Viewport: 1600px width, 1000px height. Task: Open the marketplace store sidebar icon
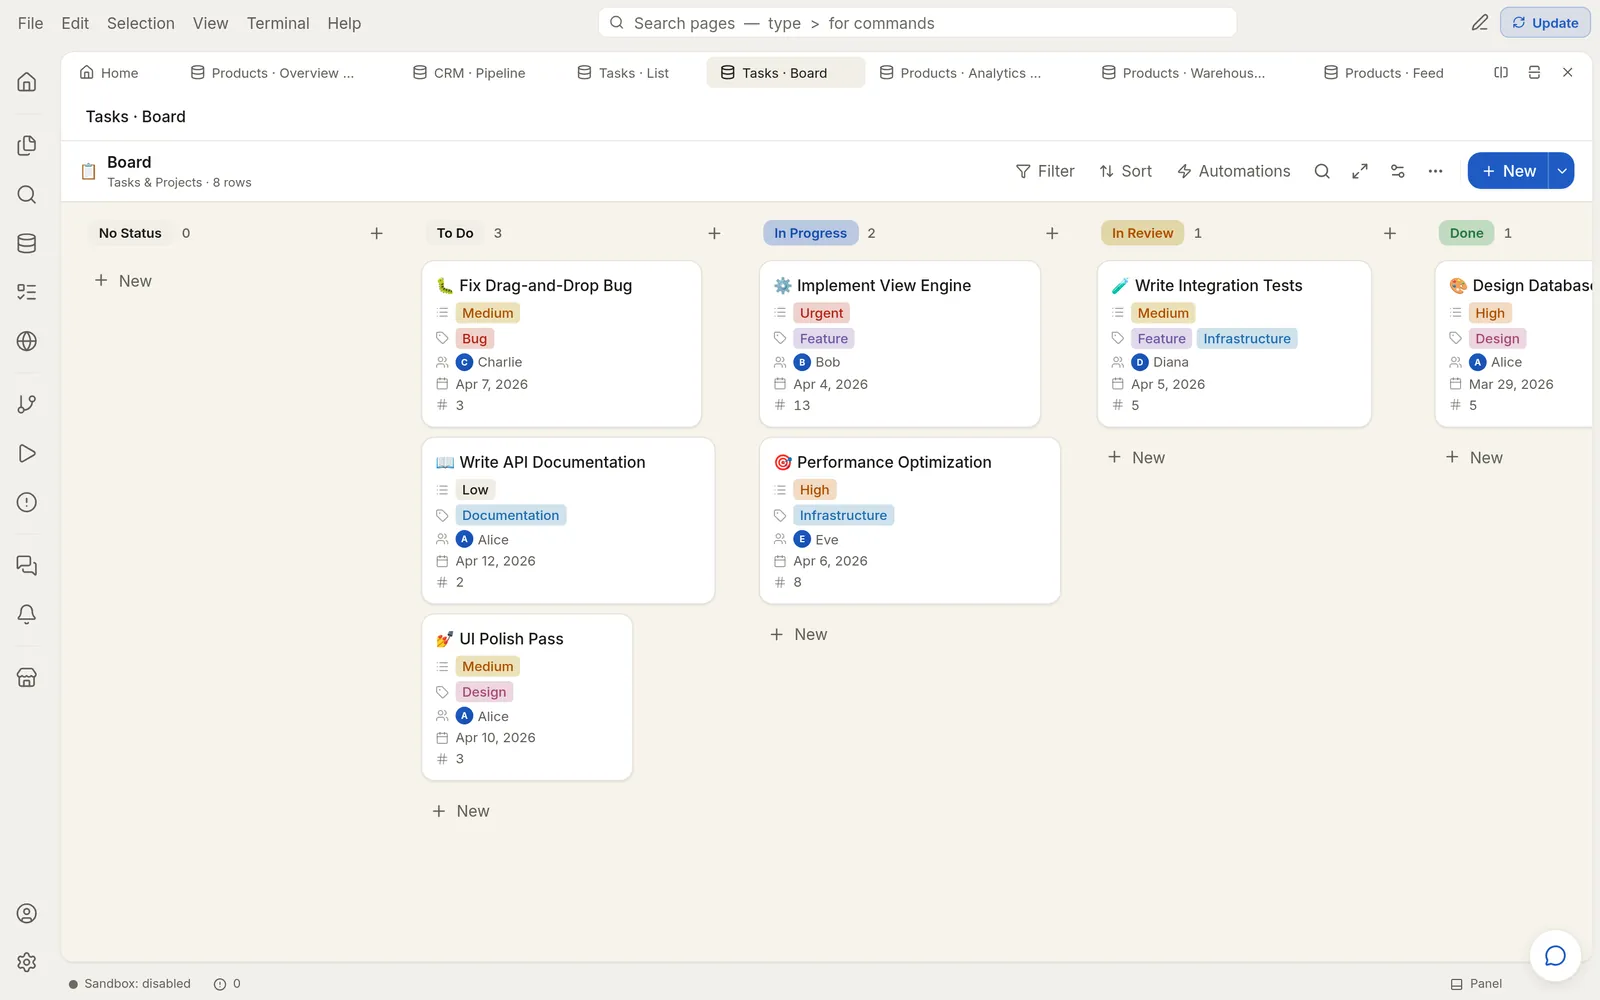[27, 677]
